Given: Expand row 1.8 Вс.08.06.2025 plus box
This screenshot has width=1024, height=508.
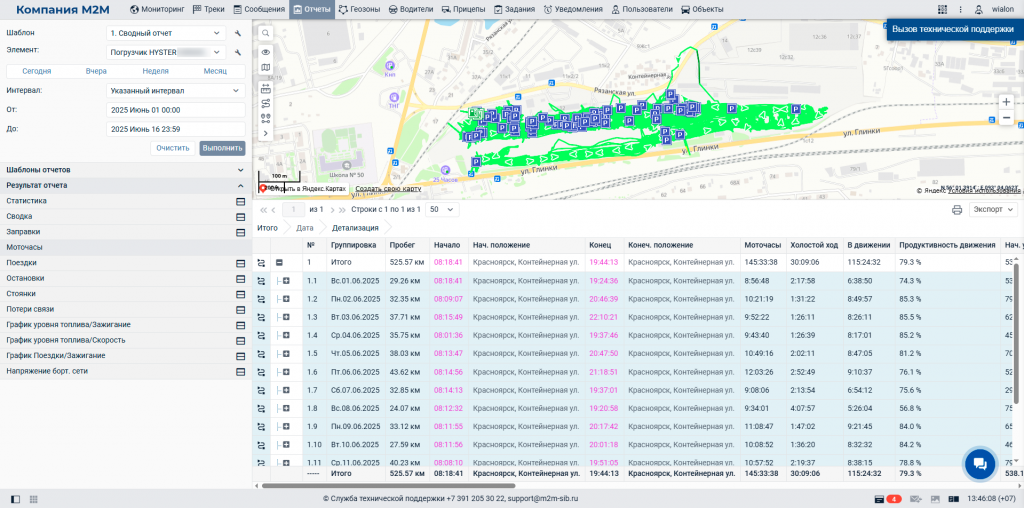Looking at the screenshot, I should pyautogui.click(x=286, y=408).
